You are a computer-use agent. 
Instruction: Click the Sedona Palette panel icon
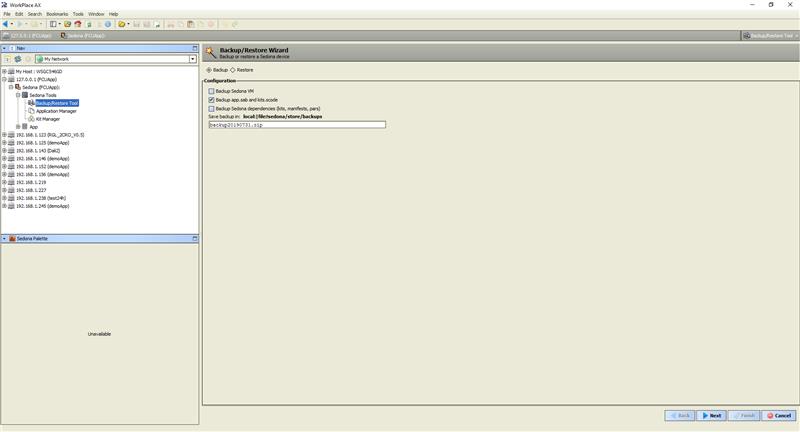coord(12,239)
